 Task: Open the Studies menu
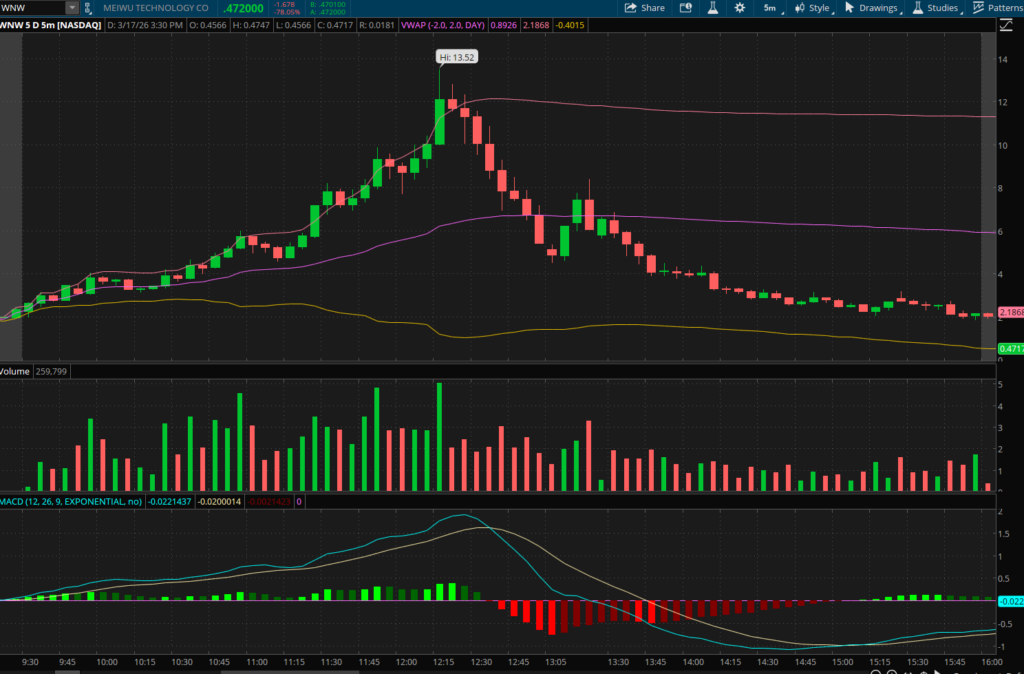[934, 8]
